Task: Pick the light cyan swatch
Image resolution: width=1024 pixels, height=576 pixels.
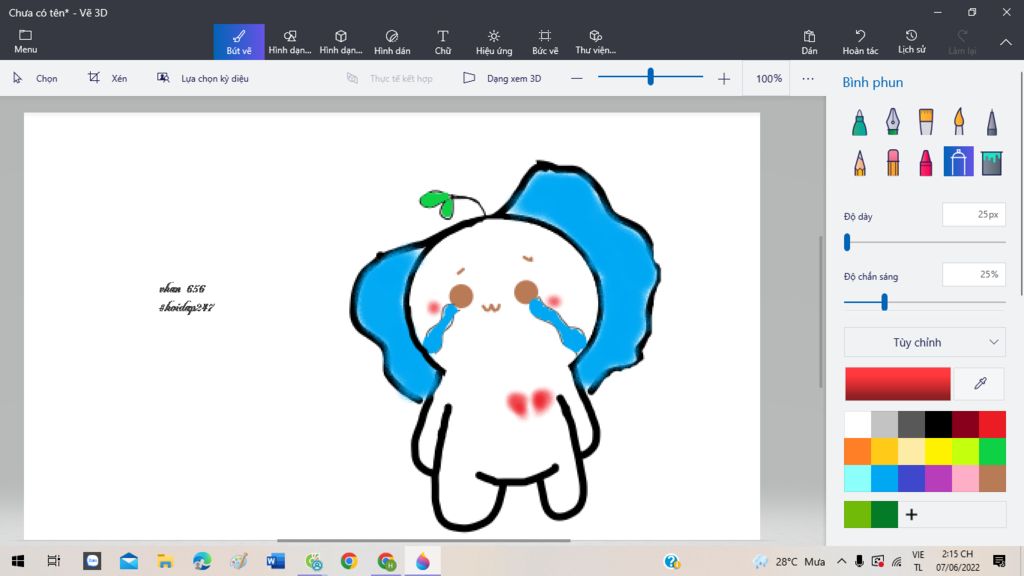Action: pyautogui.click(x=857, y=478)
